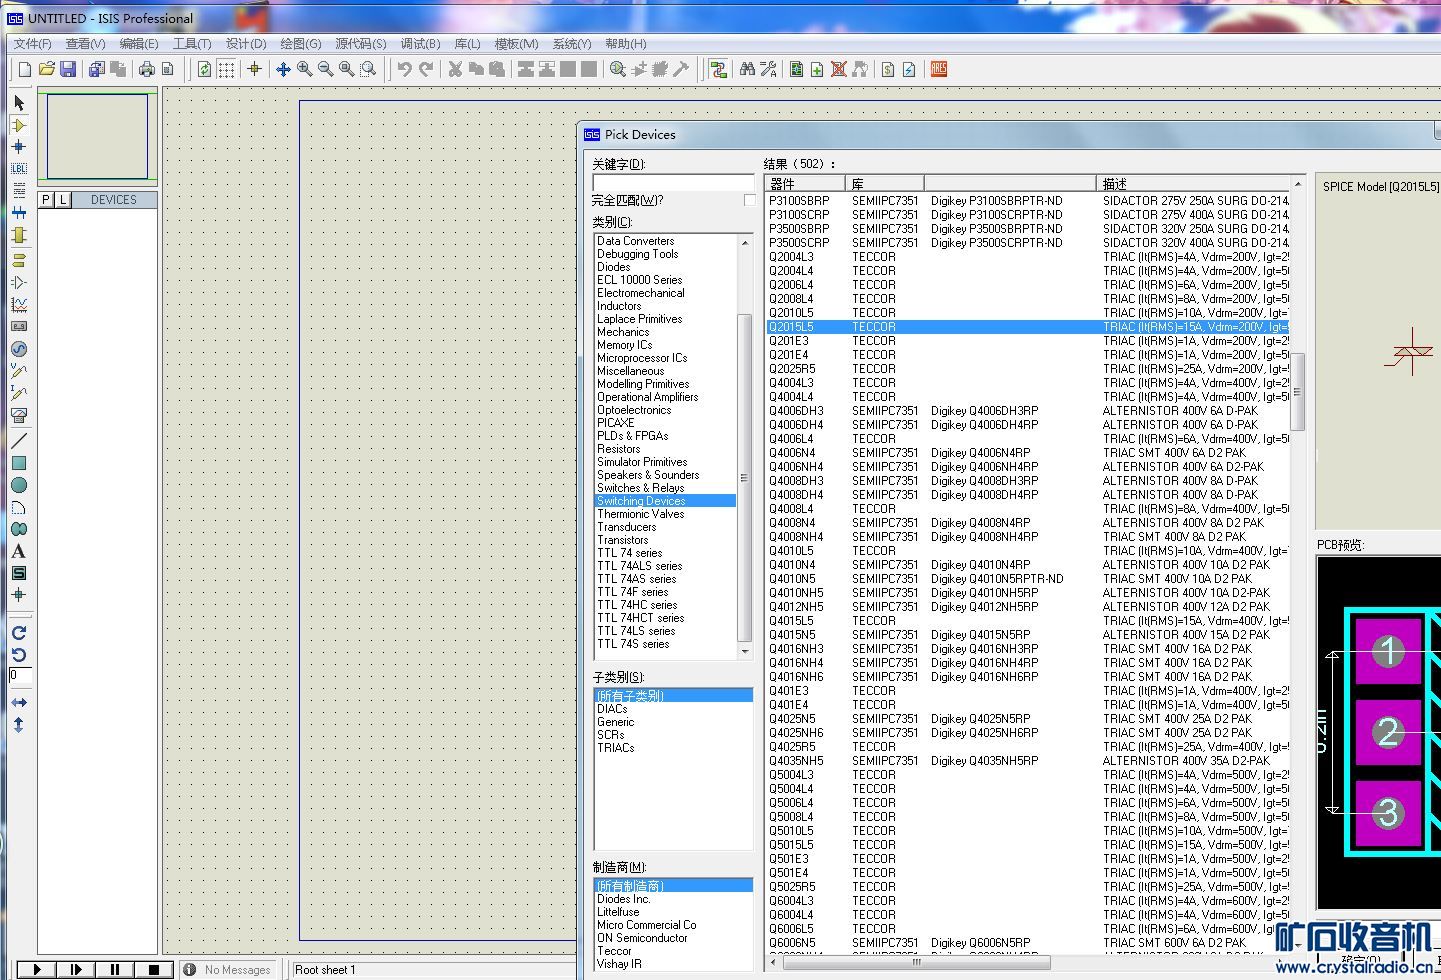Viewport: 1441px width, 980px height.
Task: Click the results list horizontal scrollbar
Action: 916,963
